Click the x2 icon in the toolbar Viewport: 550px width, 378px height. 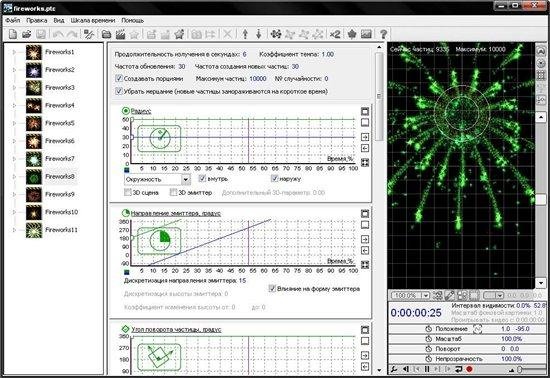[335, 34]
